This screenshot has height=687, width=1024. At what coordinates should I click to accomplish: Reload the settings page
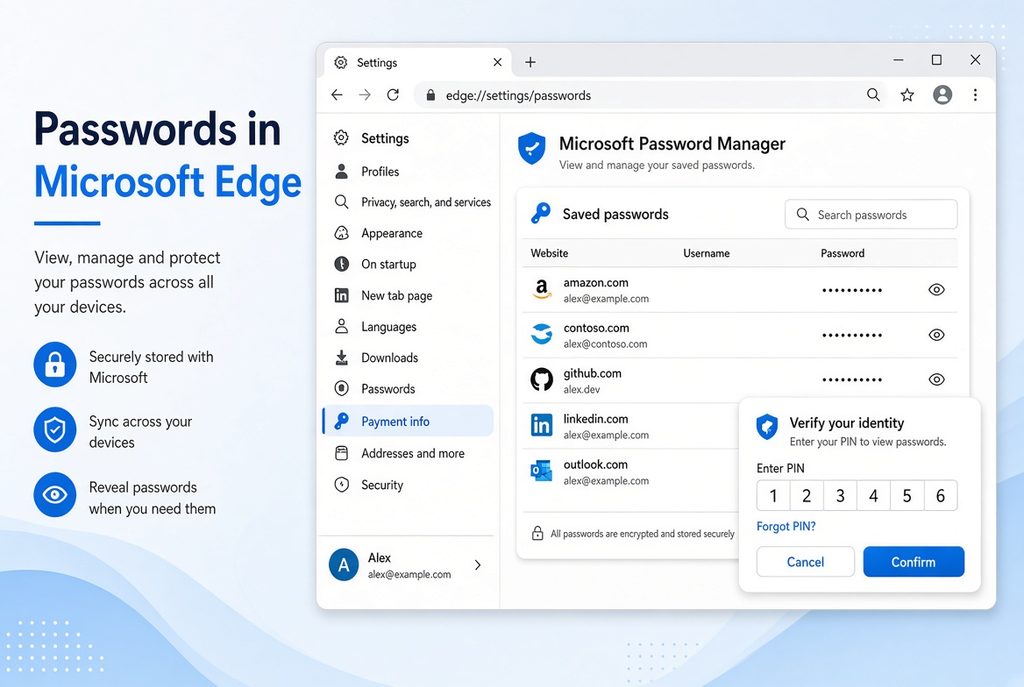tap(393, 95)
